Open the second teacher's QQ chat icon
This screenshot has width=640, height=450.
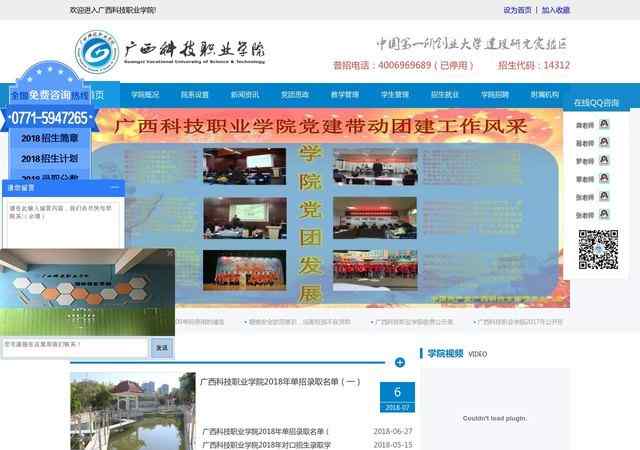point(604,142)
